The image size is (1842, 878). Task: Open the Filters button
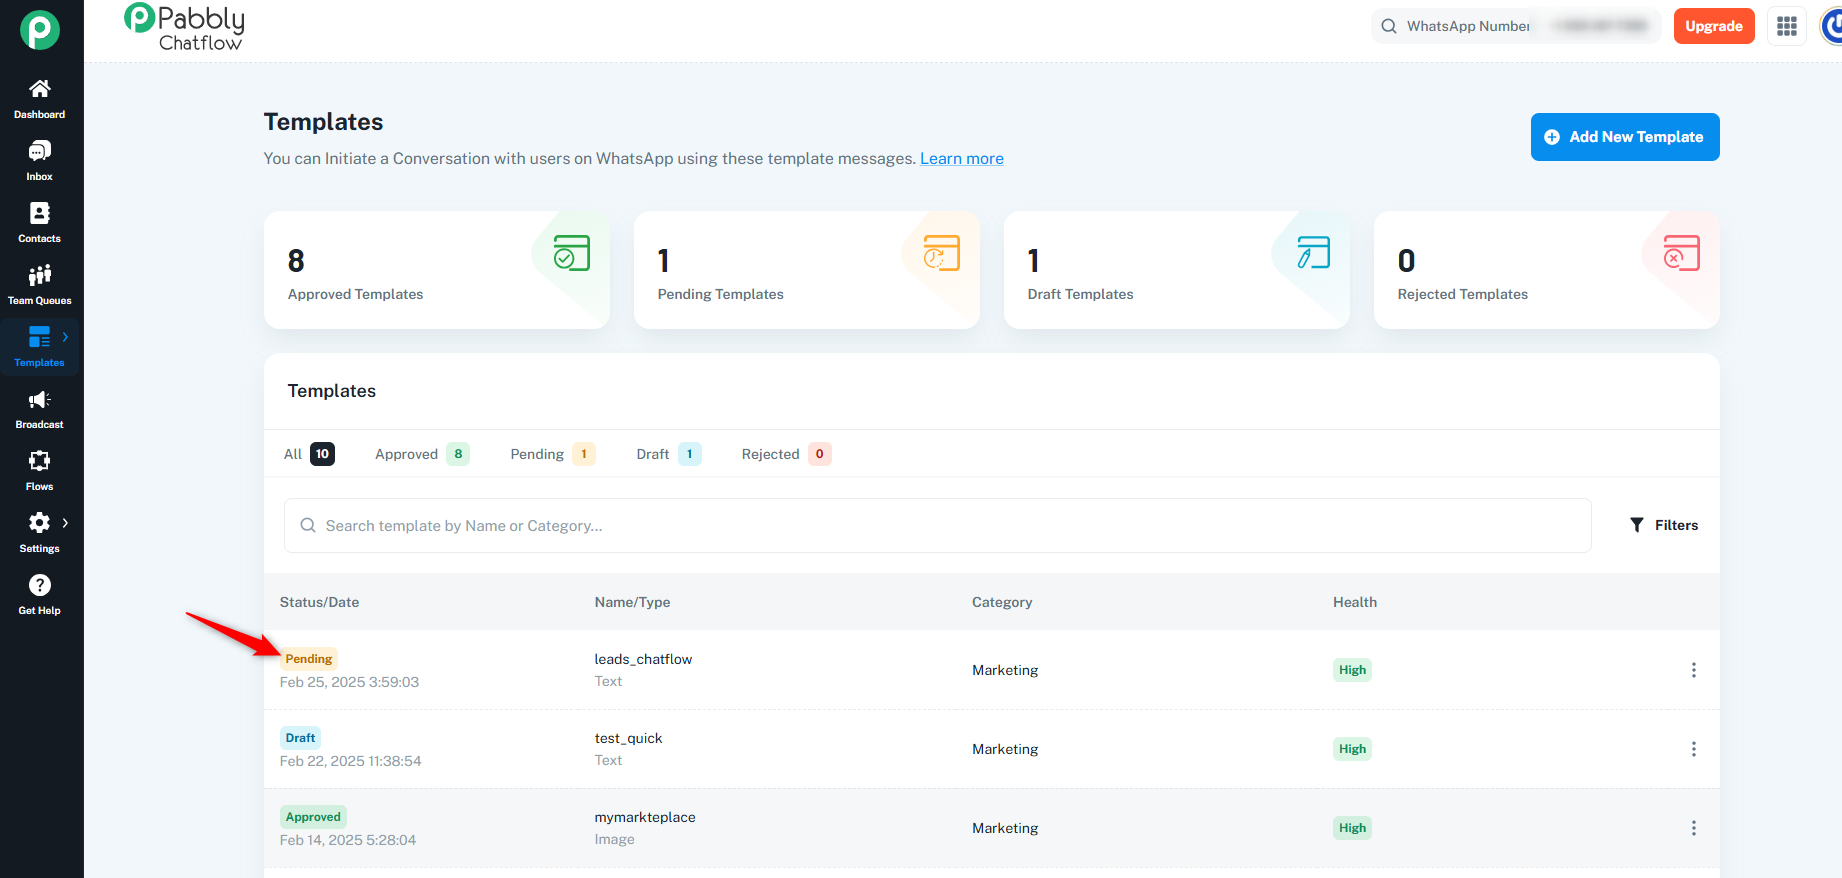[1664, 525]
